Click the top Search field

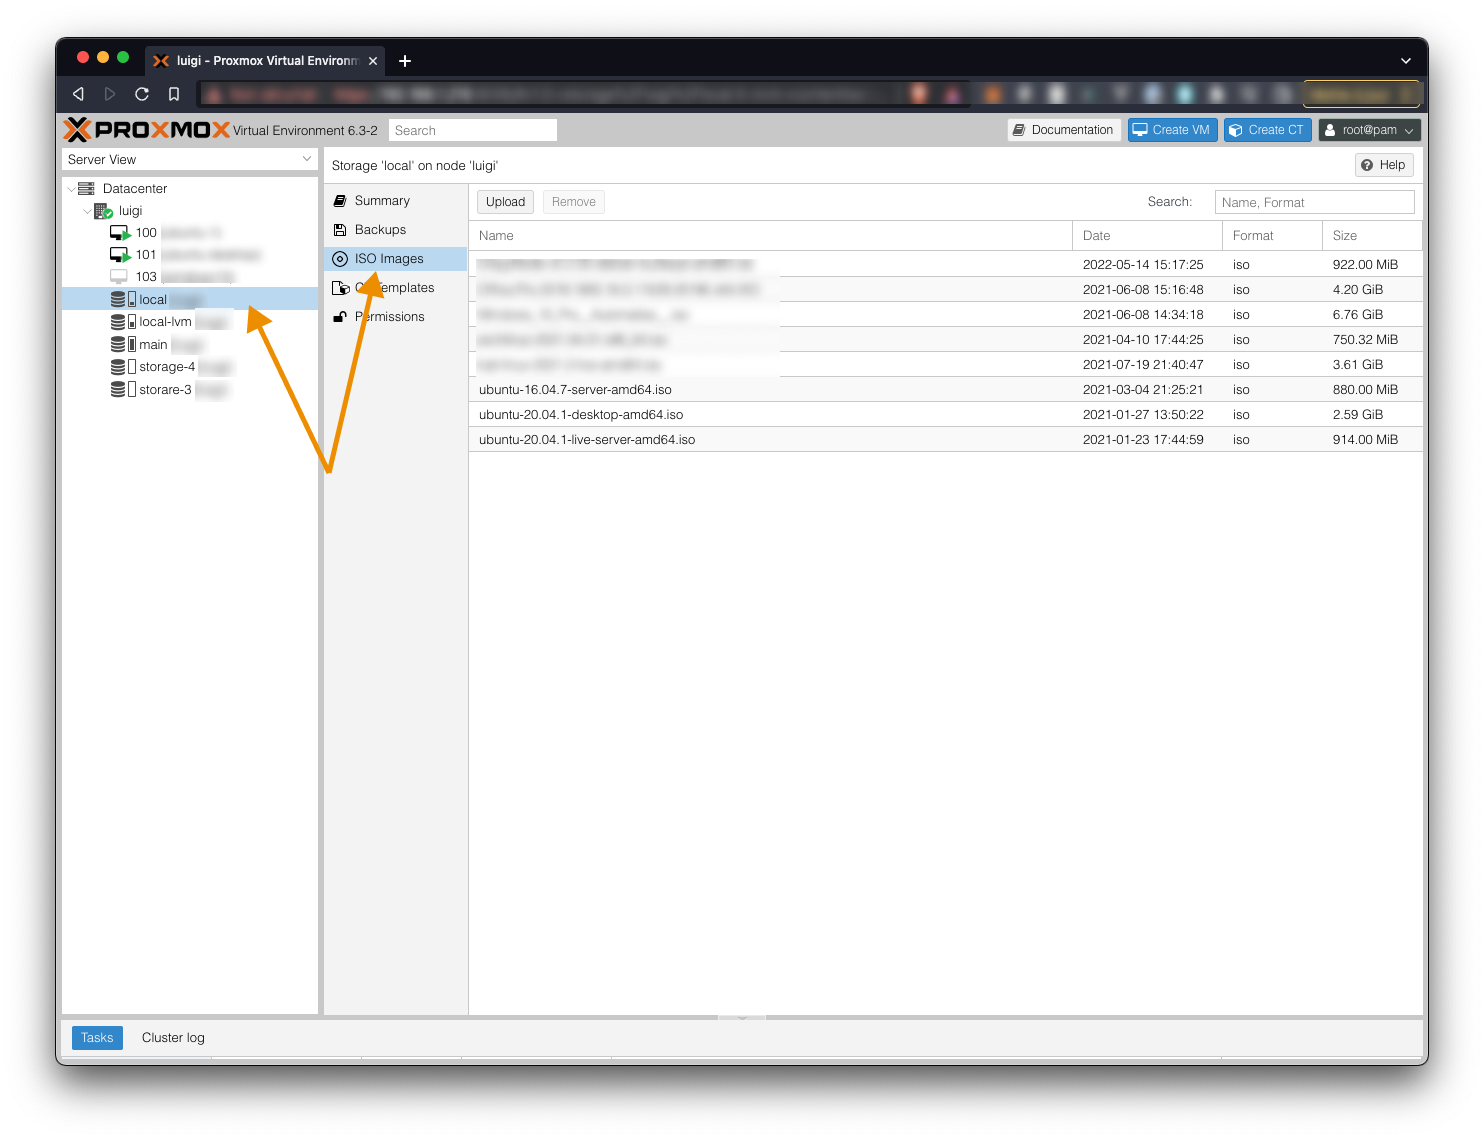473,130
